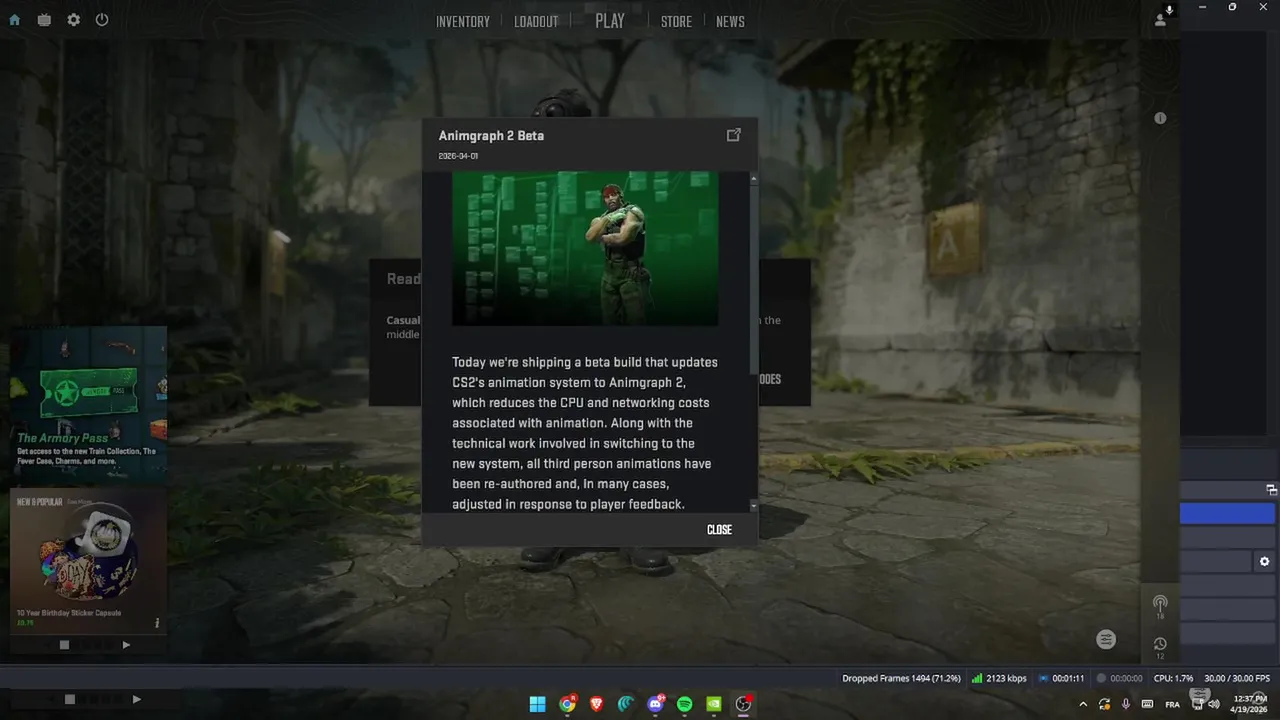Open the broadcast antenna icon showing 18
The image size is (1280, 720).
[1160, 606]
